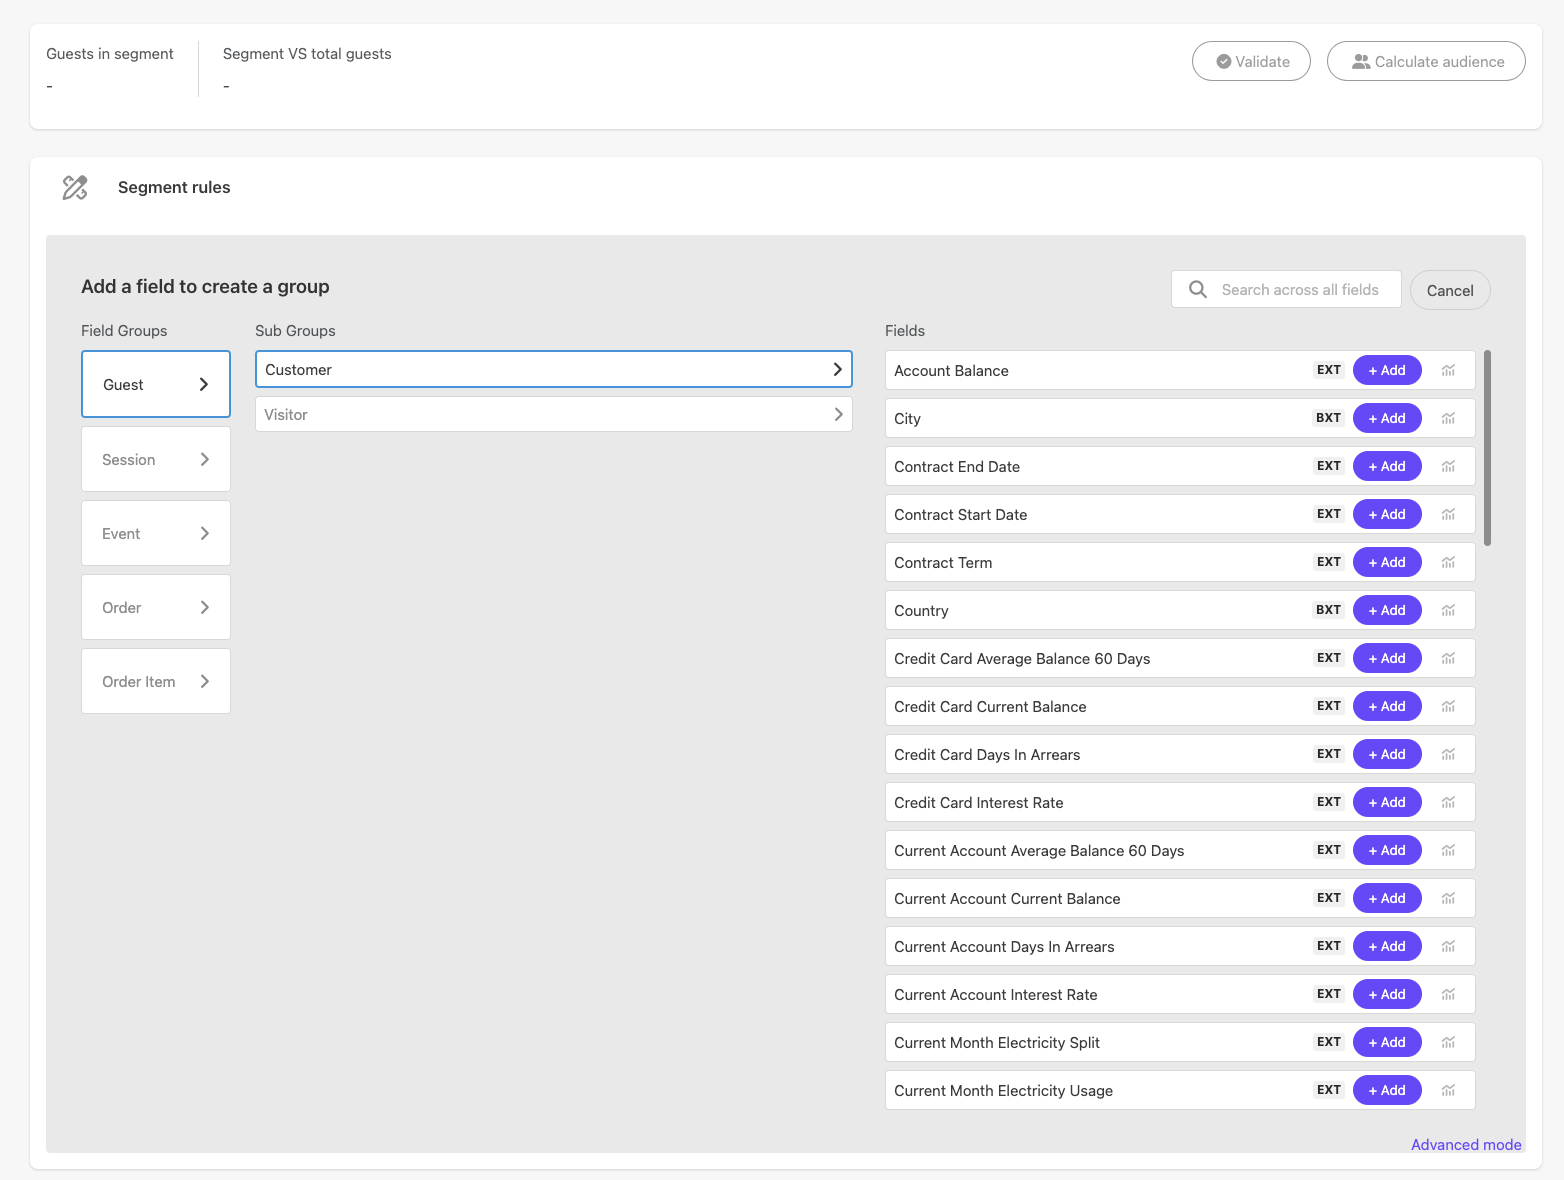Switch to Advanced mode
The width and height of the screenshot is (1564, 1180).
coord(1465,1145)
